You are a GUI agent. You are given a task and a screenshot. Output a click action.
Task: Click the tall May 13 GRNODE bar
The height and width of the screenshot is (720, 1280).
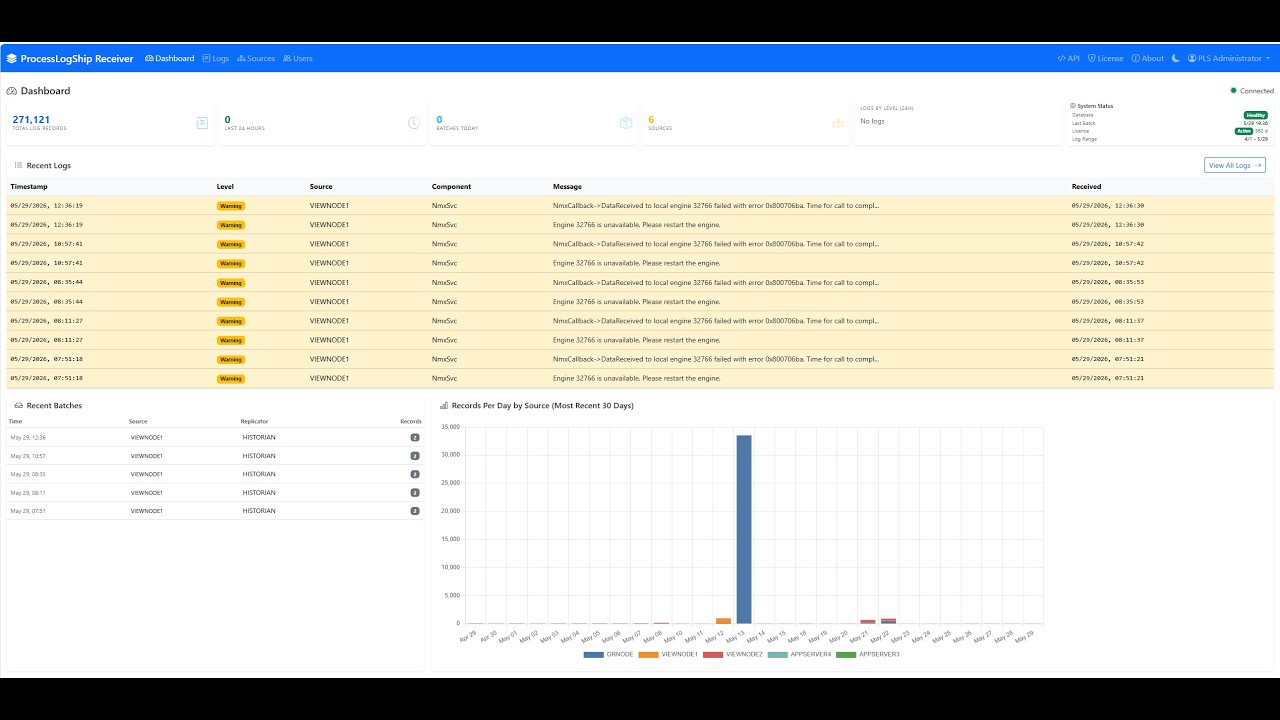(x=744, y=529)
